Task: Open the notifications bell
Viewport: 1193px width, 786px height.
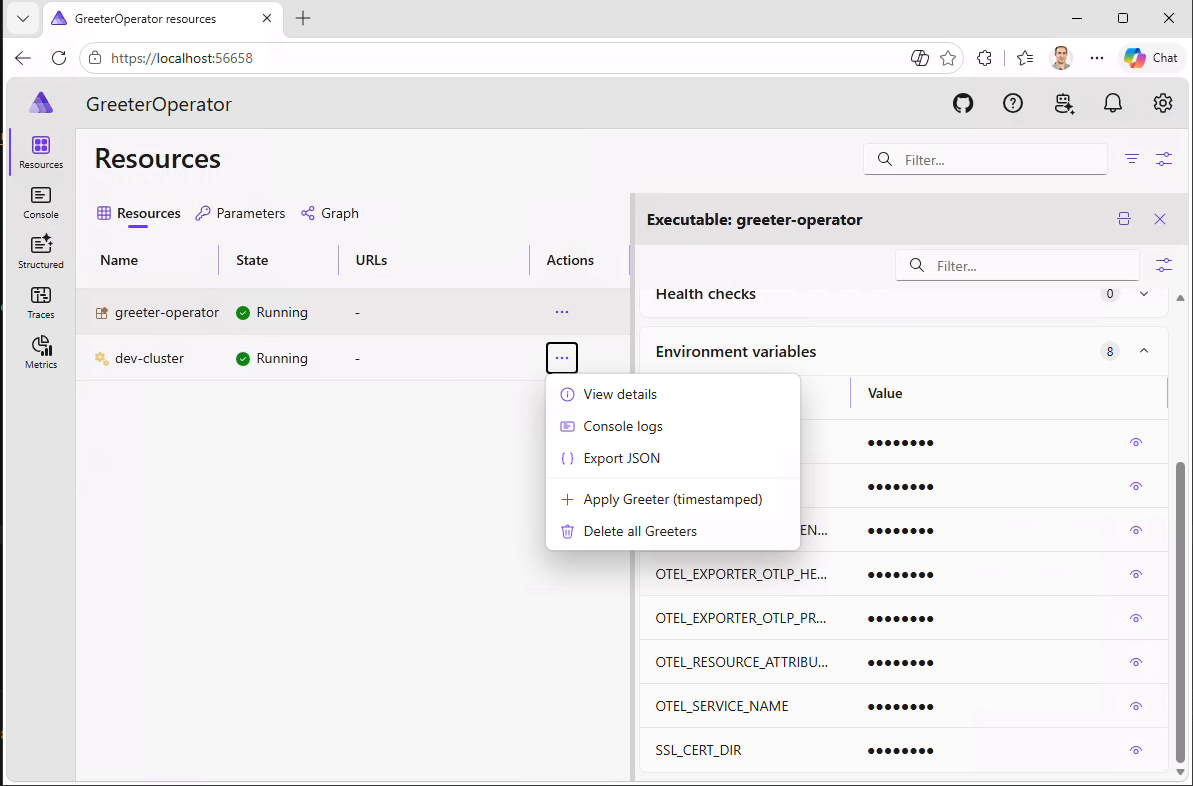Action: click(1113, 103)
